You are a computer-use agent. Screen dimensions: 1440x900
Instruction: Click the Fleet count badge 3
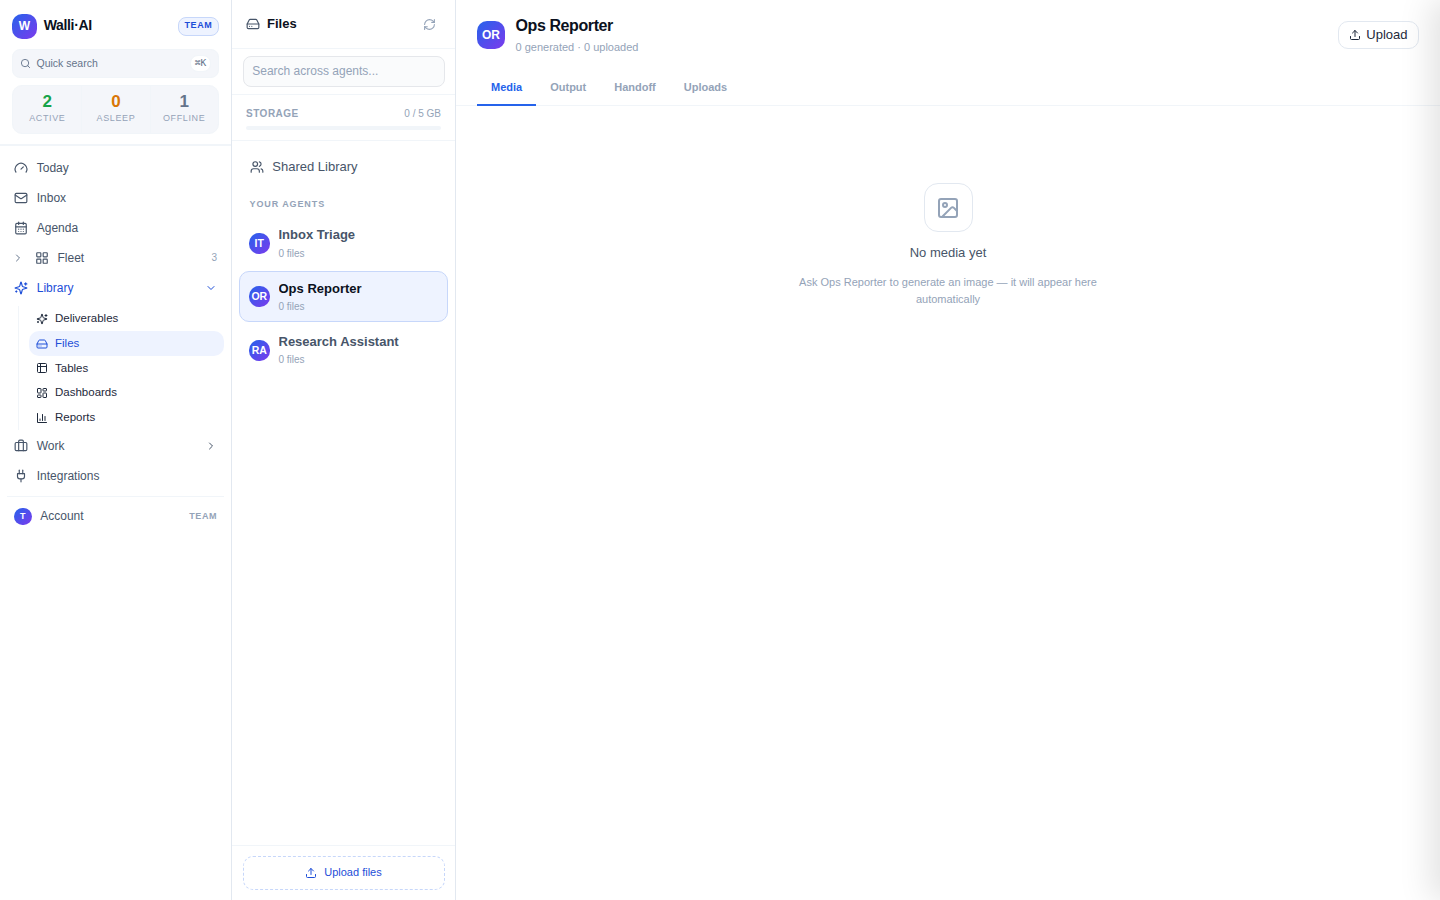coord(214,258)
